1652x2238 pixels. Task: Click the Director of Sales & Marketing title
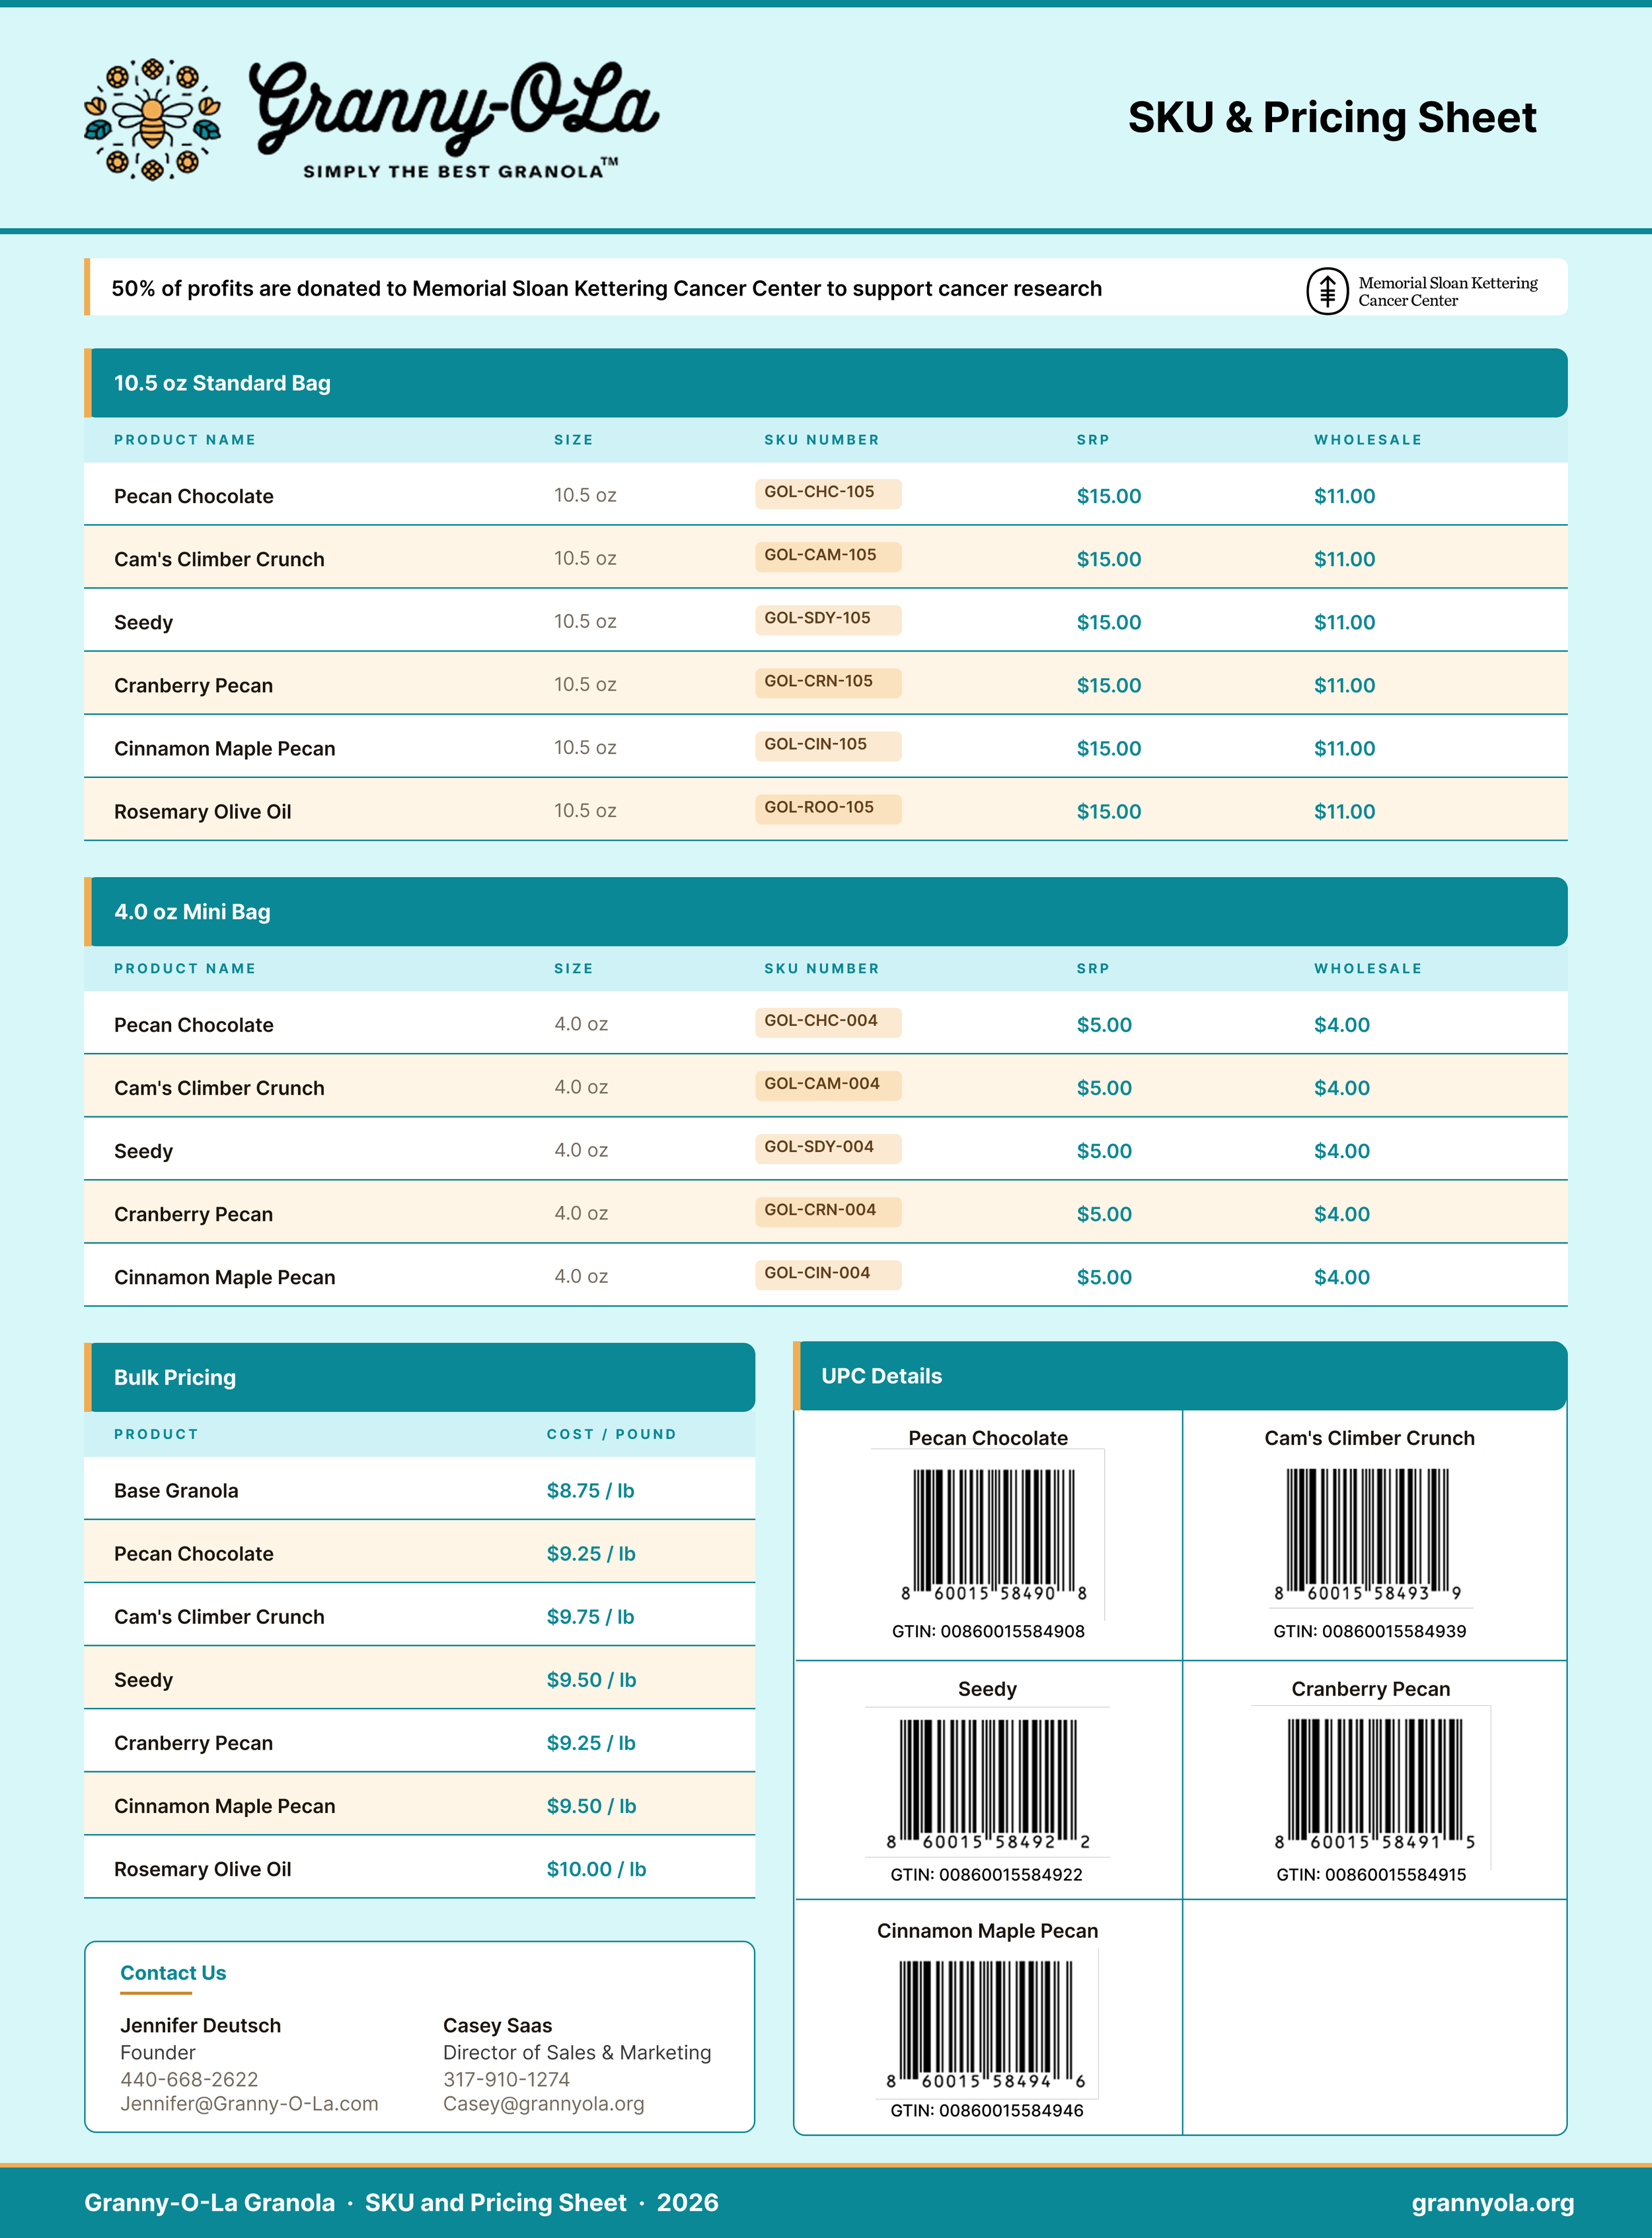(577, 2052)
